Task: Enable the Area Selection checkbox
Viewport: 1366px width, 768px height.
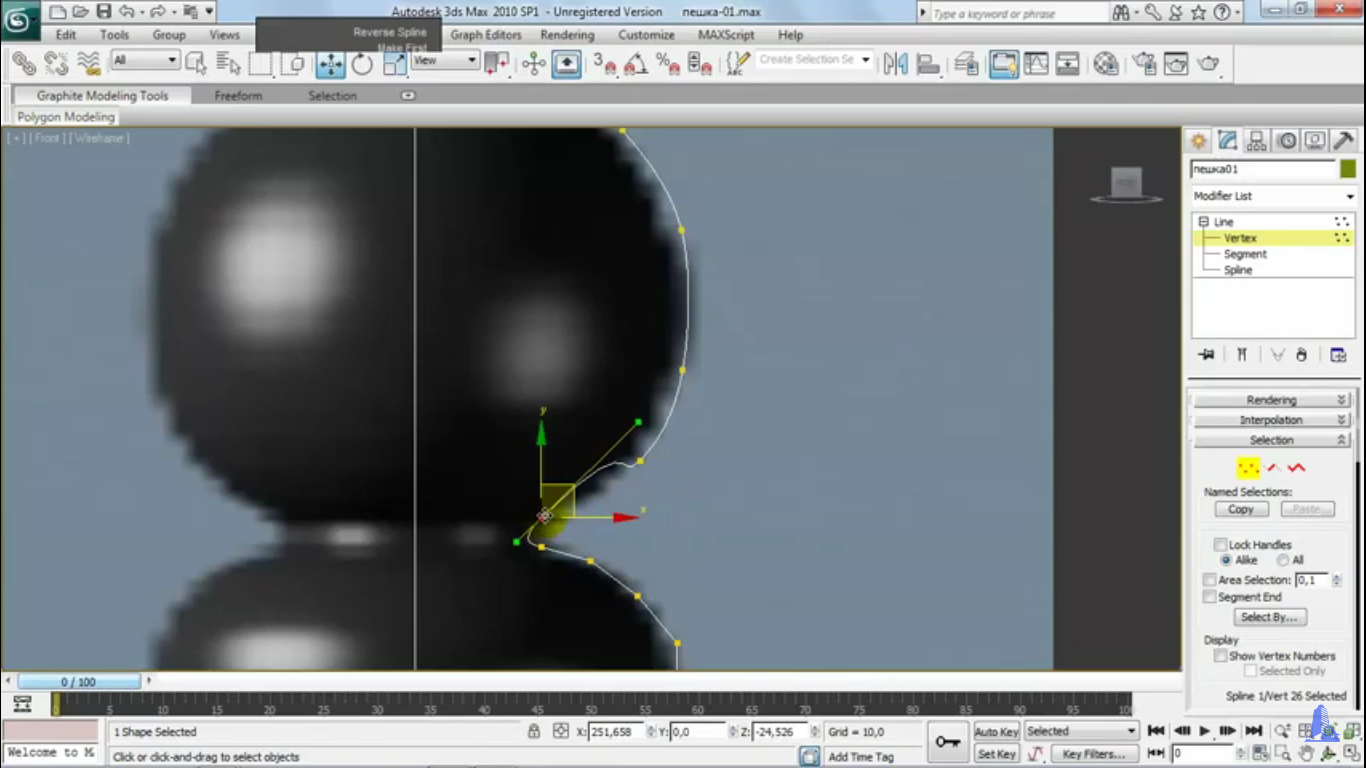Action: pyautogui.click(x=1210, y=580)
